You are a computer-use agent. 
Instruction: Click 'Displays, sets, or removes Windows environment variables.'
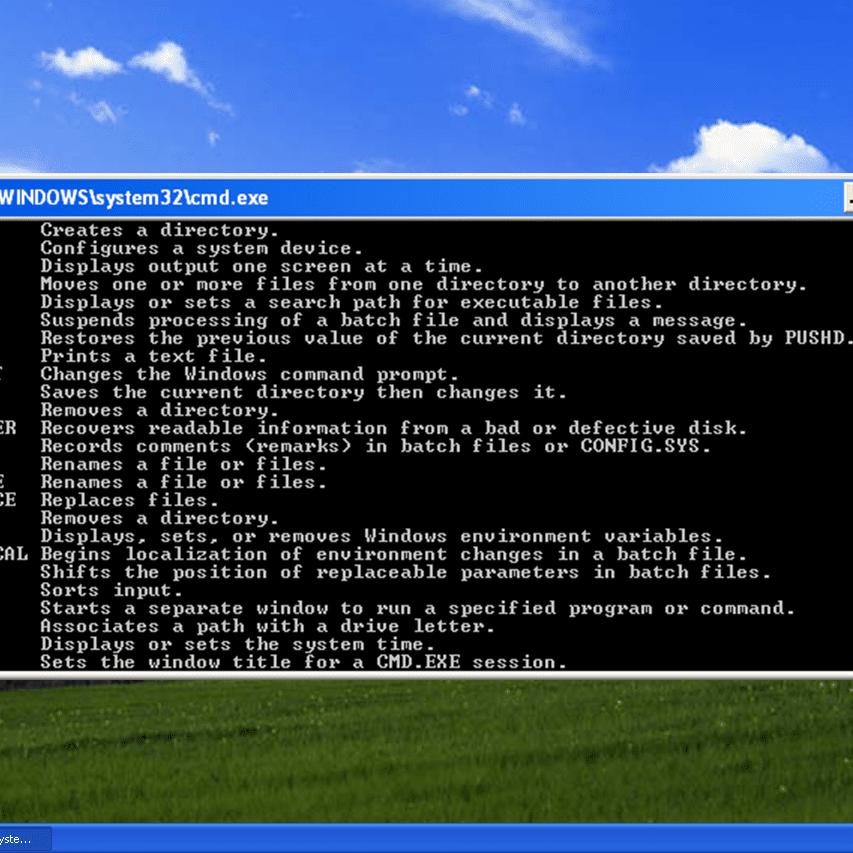[381, 536]
